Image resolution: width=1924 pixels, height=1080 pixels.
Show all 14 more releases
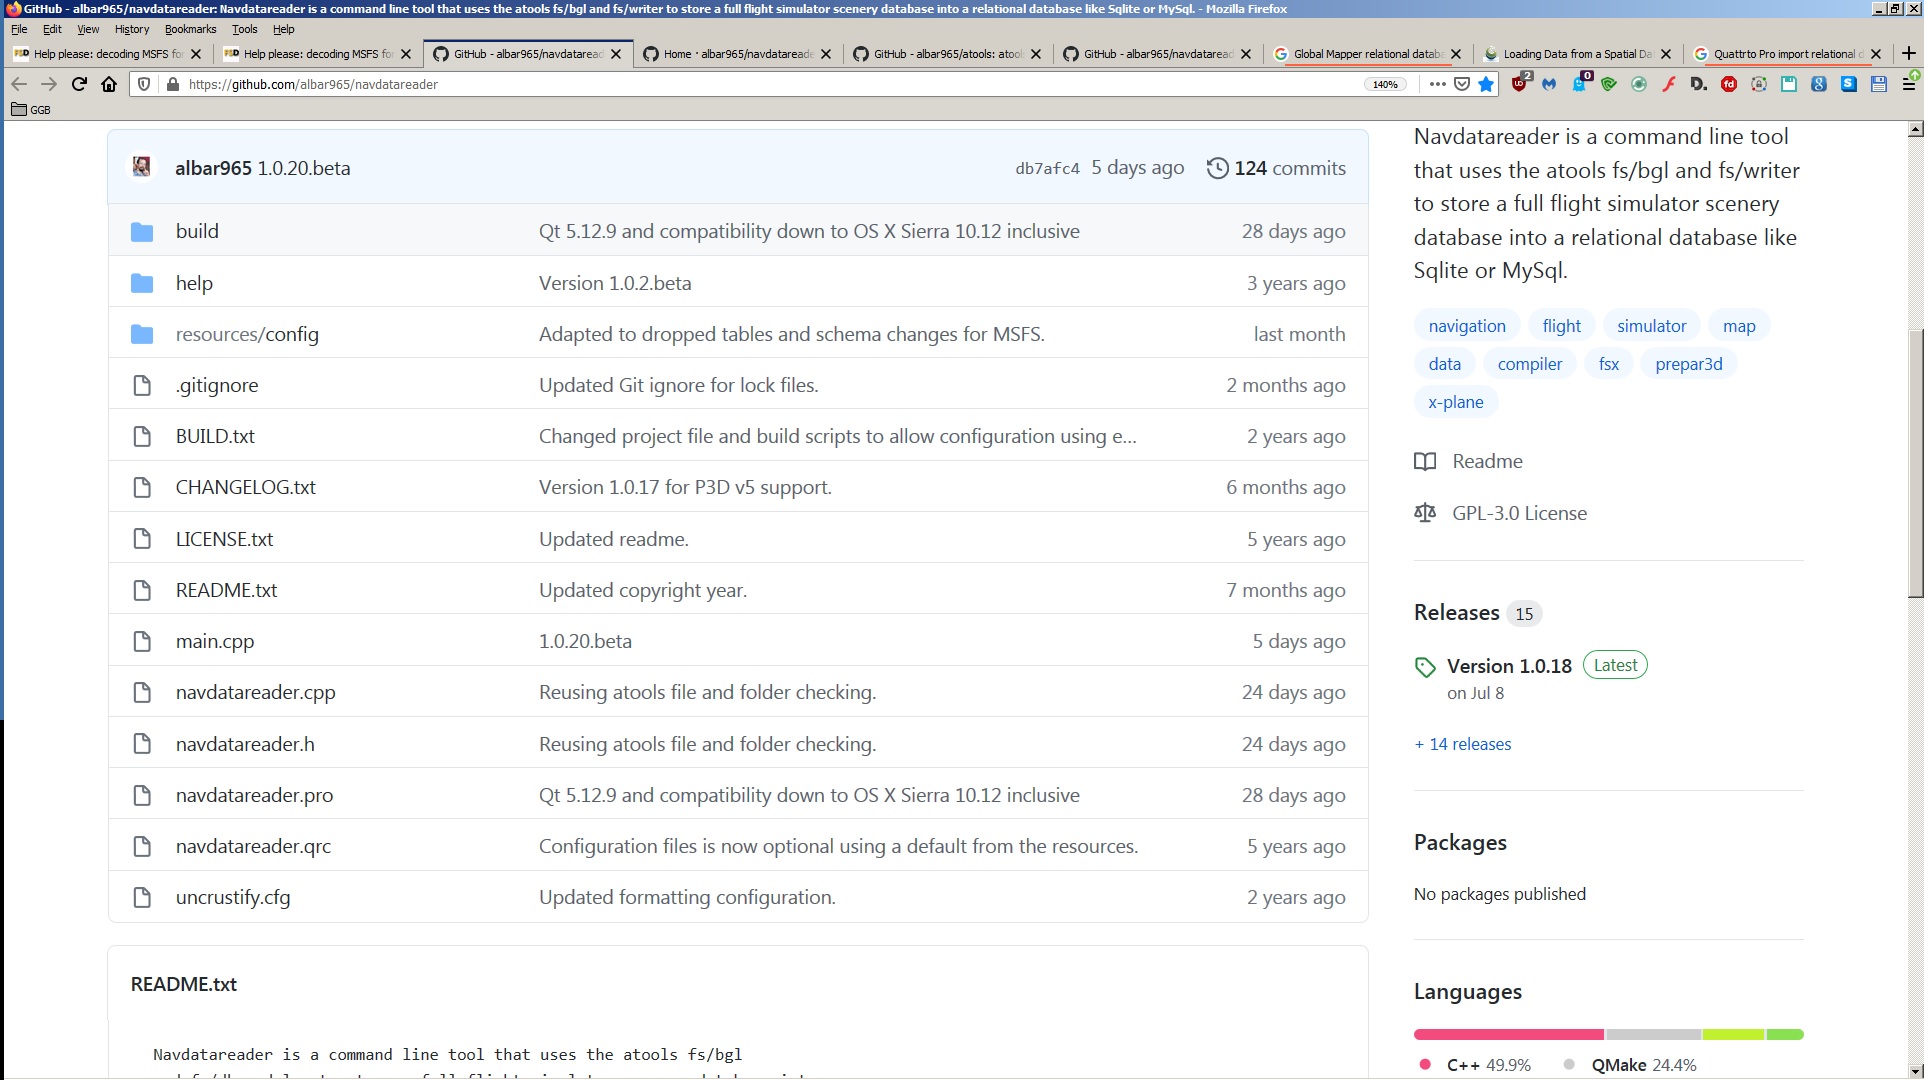tap(1461, 744)
